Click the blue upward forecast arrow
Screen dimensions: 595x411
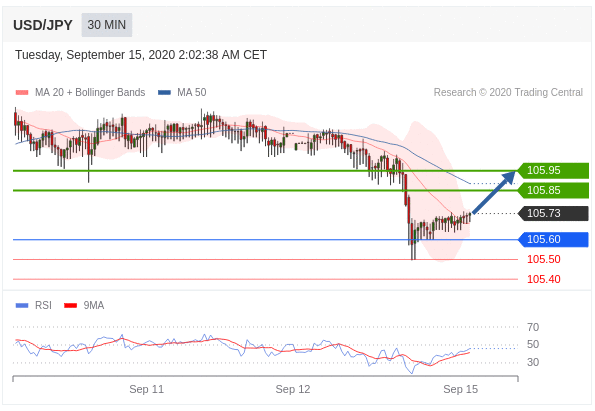(x=494, y=192)
